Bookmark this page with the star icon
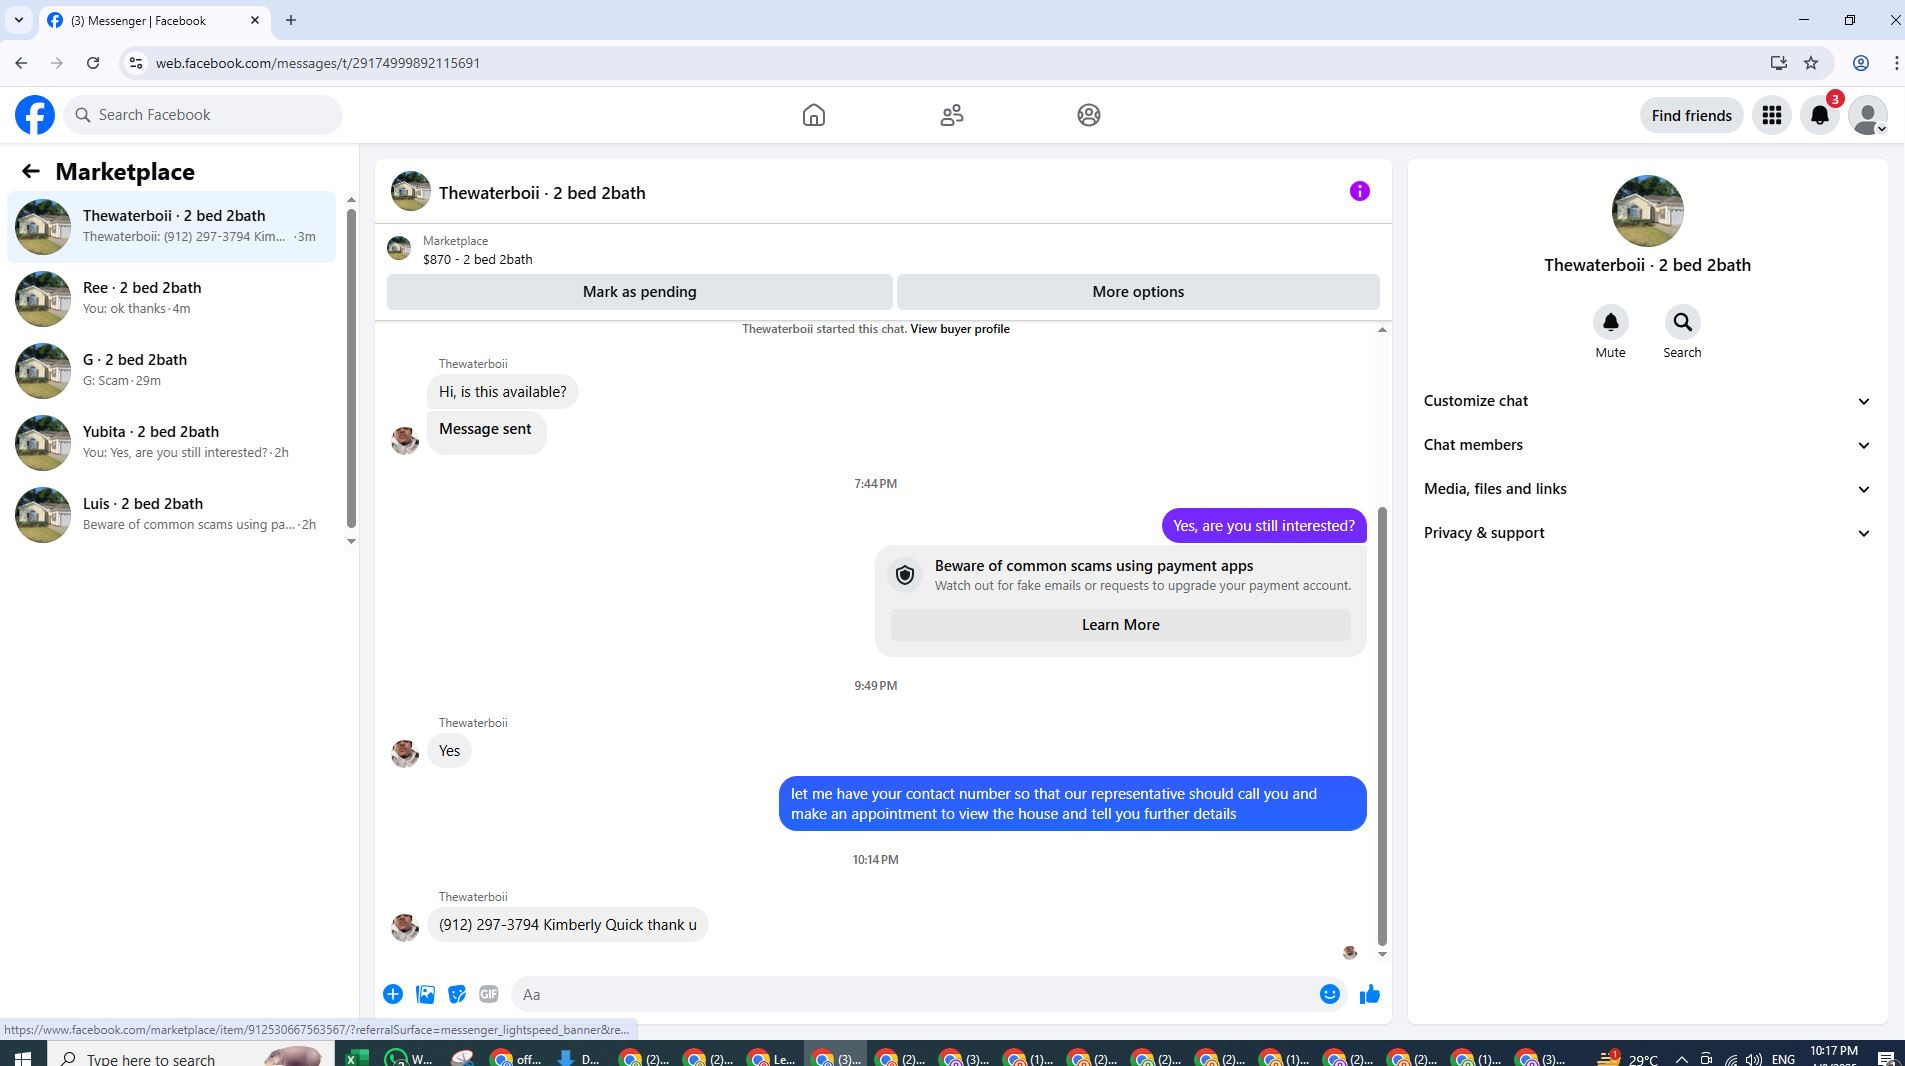1905x1066 pixels. tap(1811, 63)
